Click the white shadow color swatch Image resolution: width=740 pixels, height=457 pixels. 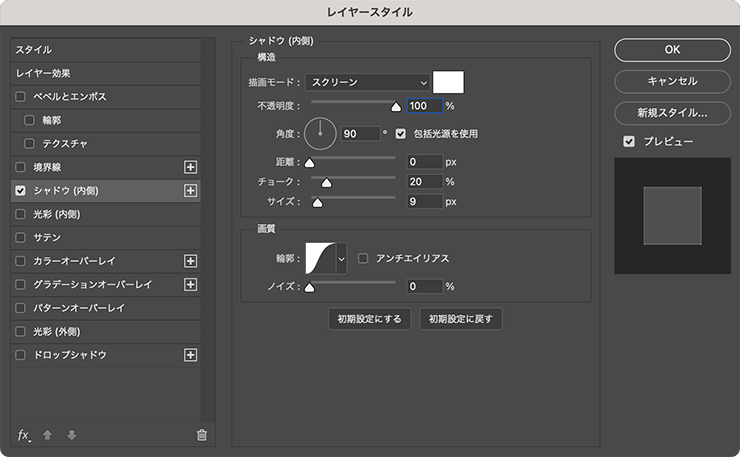[x=449, y=82]
